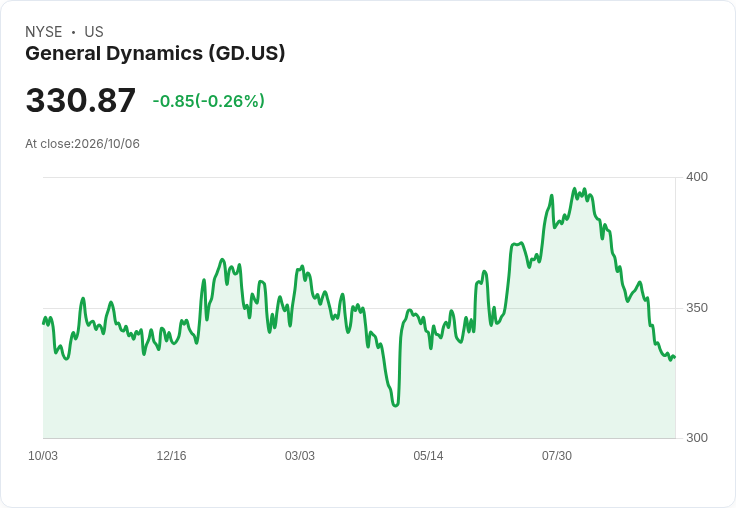Click the first data point of the chart line

point(44,323)
